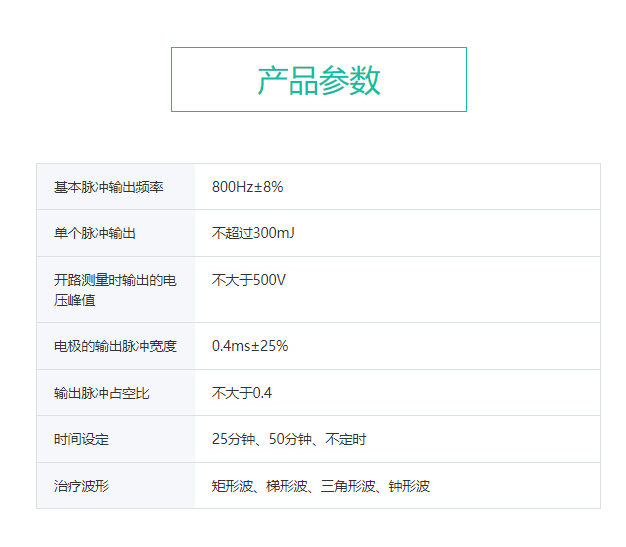
Task: Click the 时间设定 label cell
Action: click(81, 439)
